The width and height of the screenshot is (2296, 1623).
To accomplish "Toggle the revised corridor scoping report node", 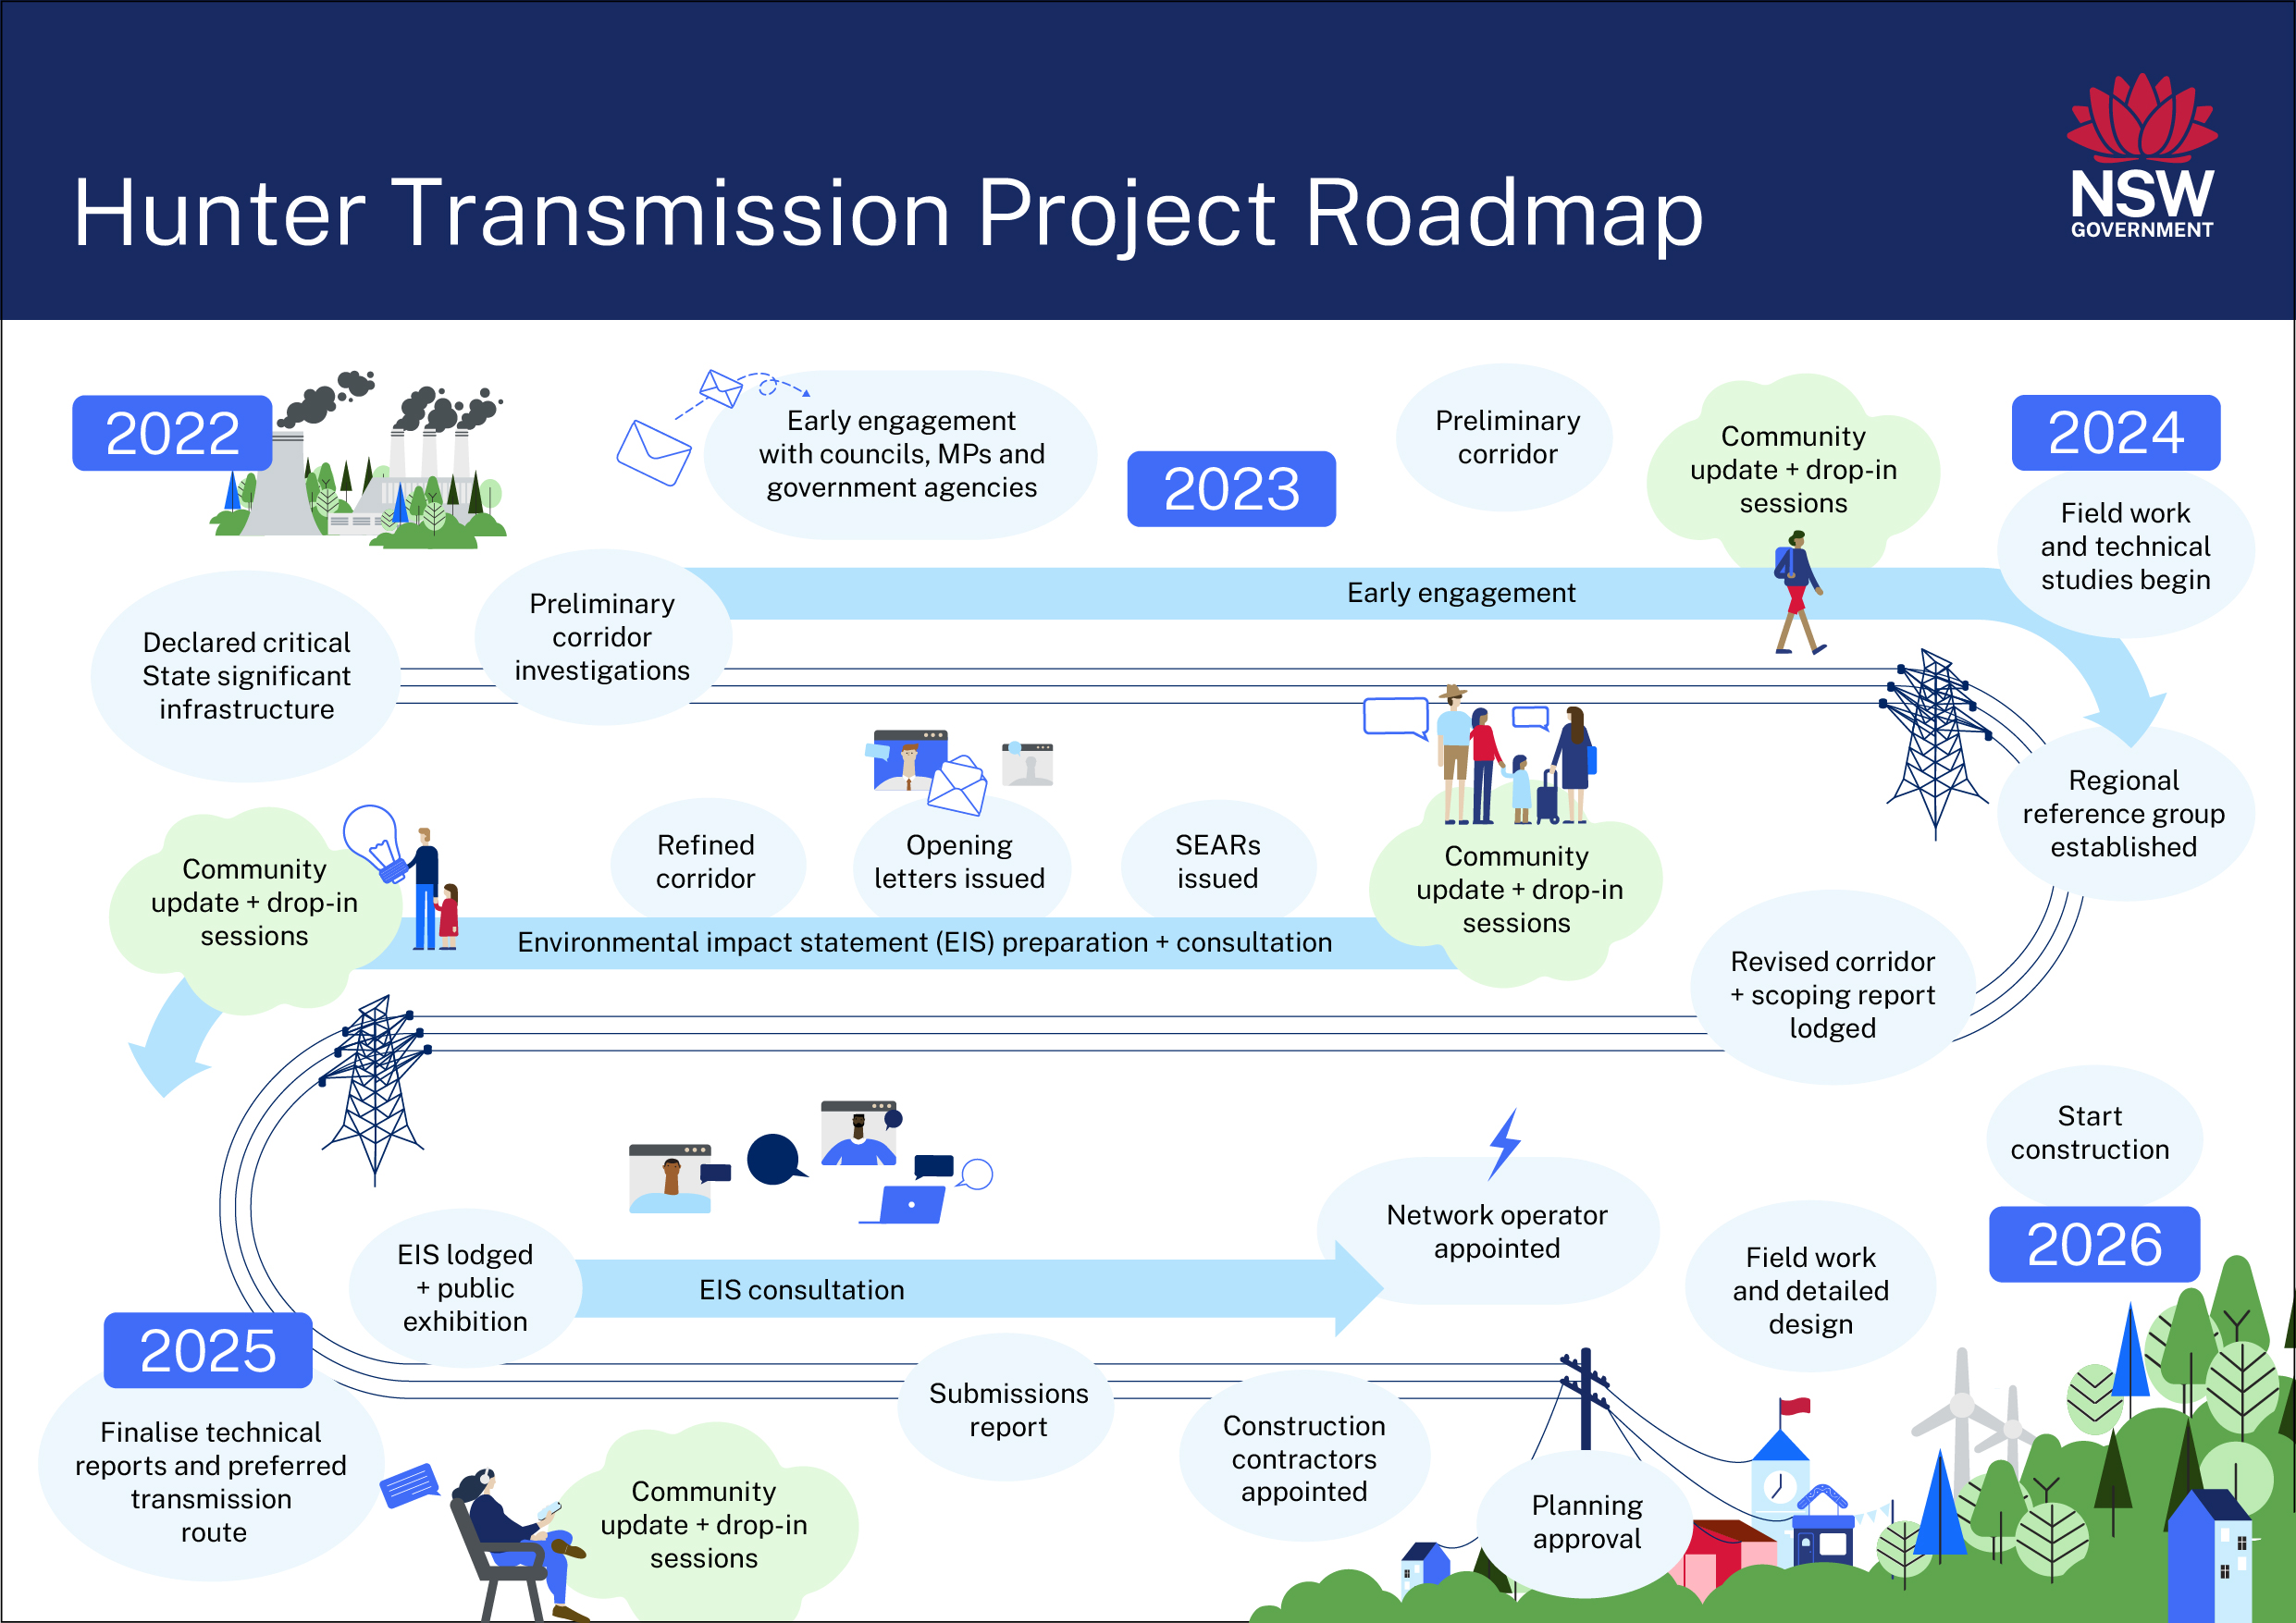I will (x=1837, y=978).
